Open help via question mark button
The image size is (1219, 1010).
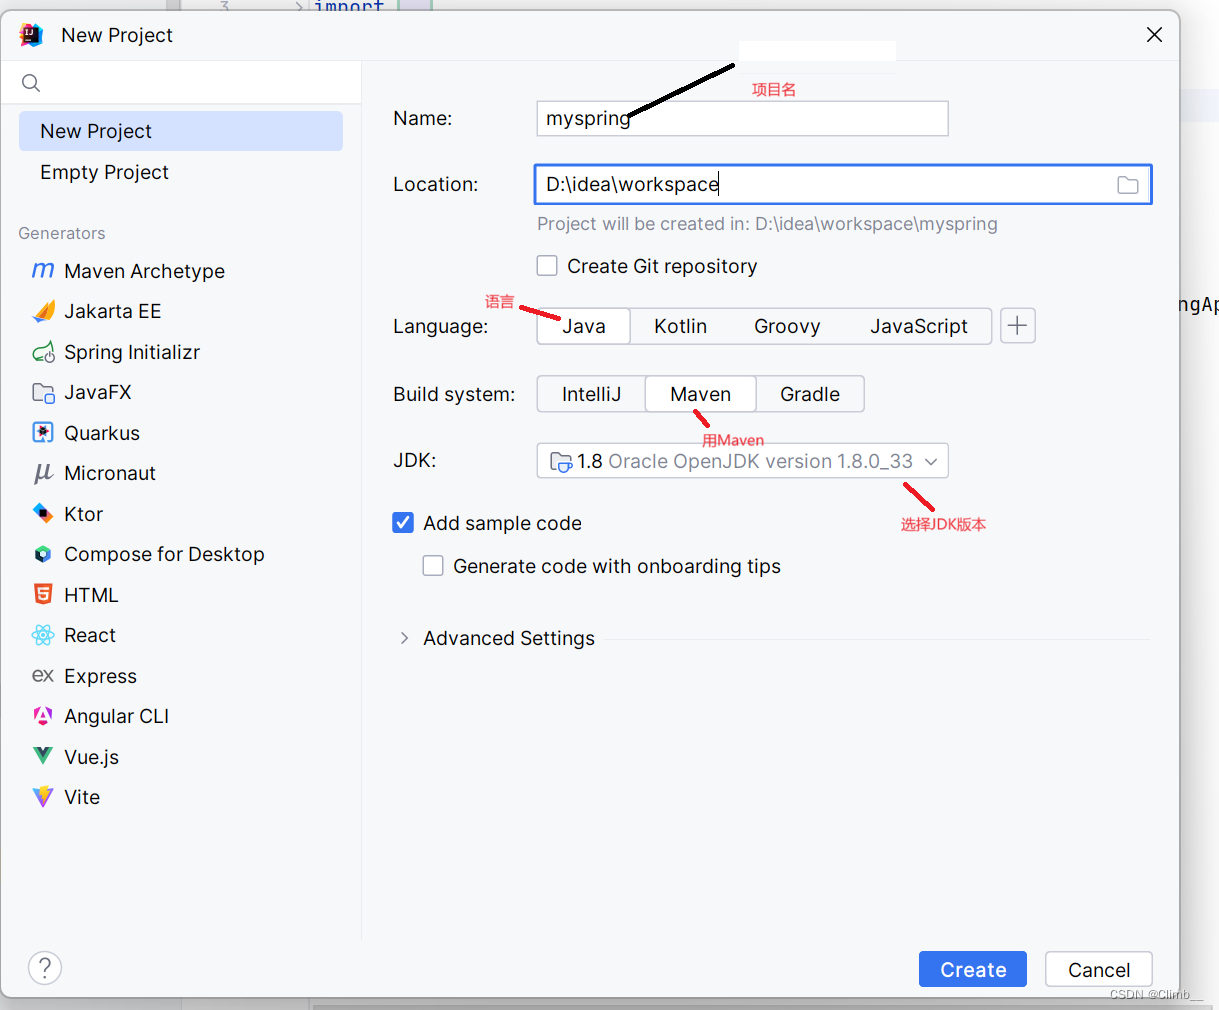point(45,968)
